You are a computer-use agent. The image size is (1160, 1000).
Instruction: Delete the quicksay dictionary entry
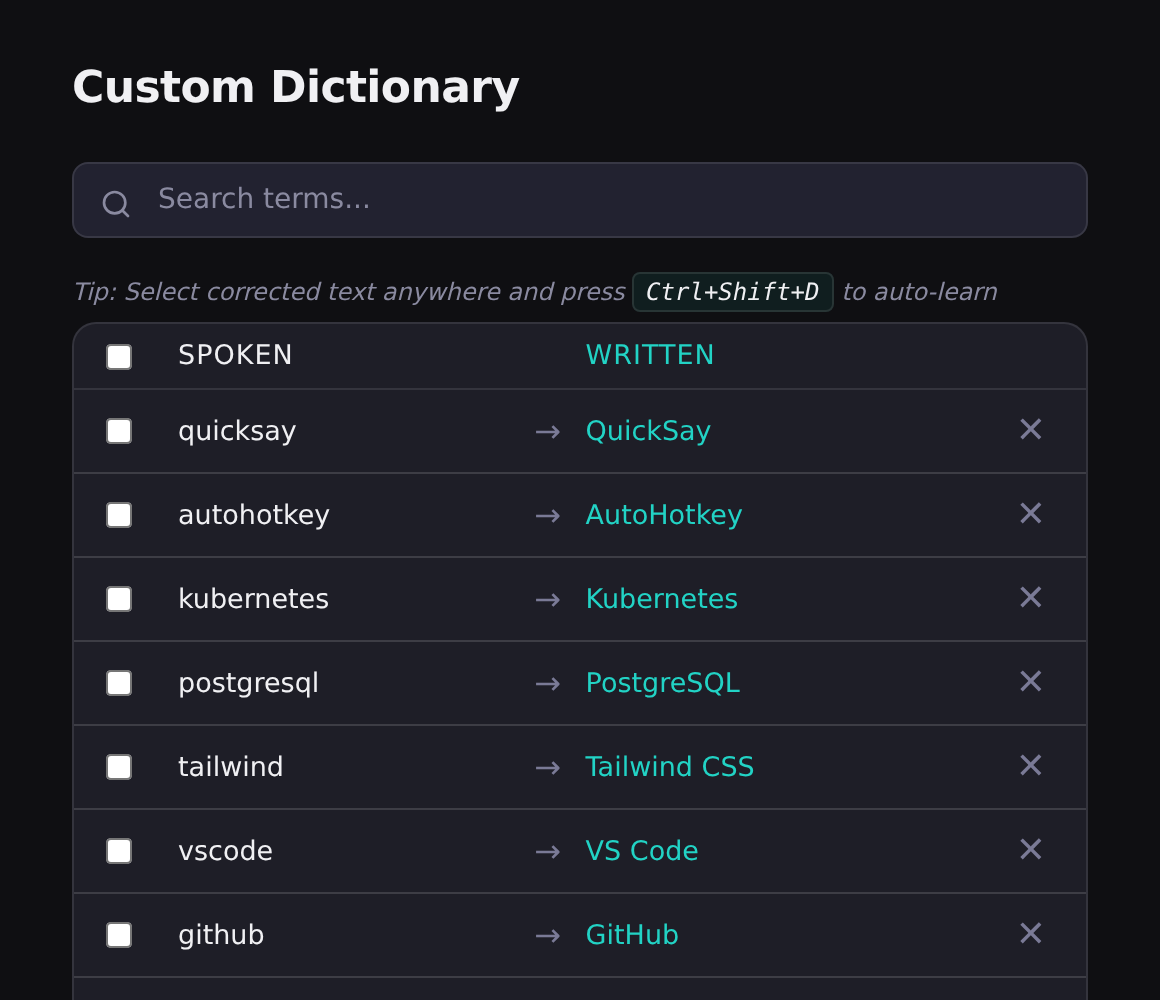tap(1030, 429)
